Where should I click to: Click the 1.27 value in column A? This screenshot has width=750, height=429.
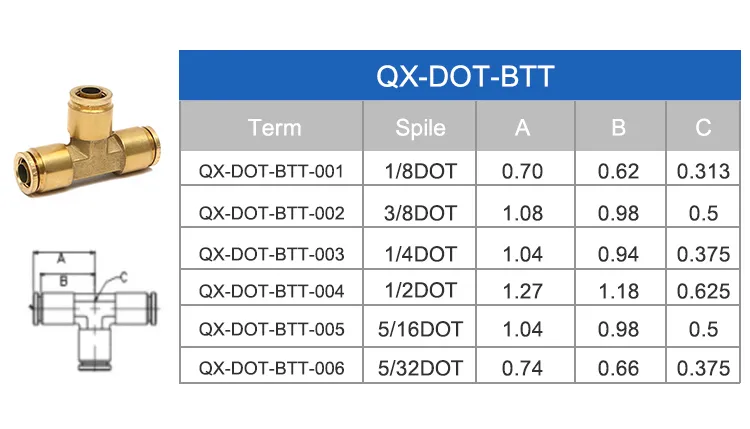(x=522, y=291)
